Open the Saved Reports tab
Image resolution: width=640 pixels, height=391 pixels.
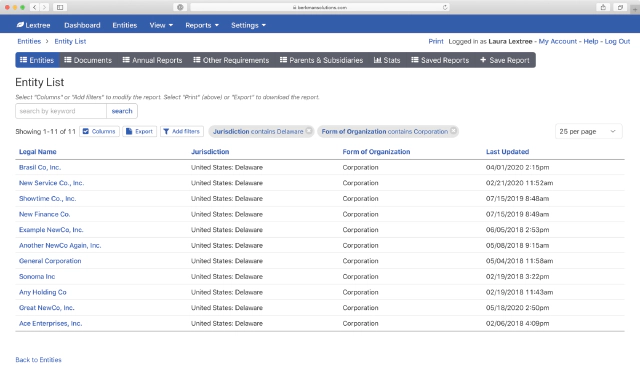coord(440,60)
